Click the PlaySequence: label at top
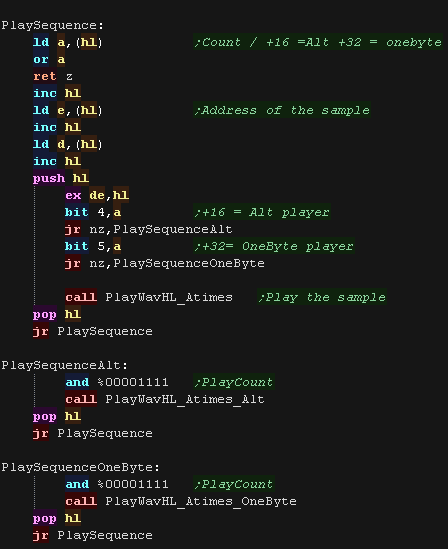Image resolution: width=448 pixels, height=549 pixels. pyautogui.click(x=52, y=26)
